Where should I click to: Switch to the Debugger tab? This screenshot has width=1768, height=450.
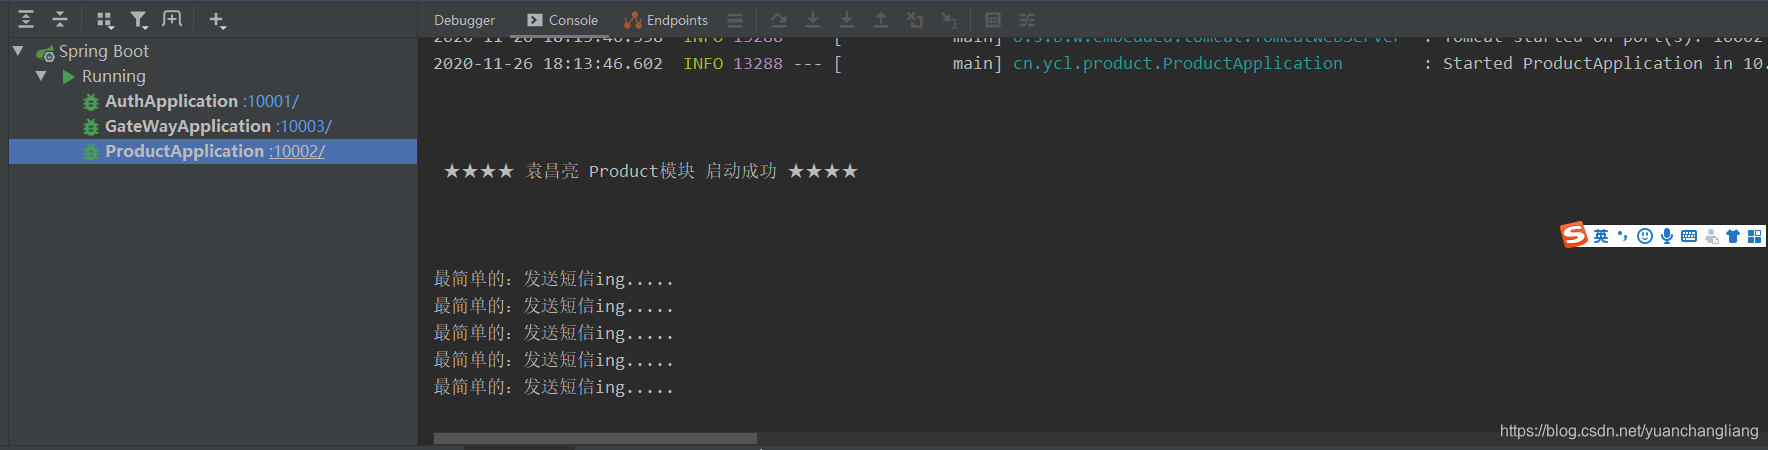pyautogui.click(x=464, y=20)
